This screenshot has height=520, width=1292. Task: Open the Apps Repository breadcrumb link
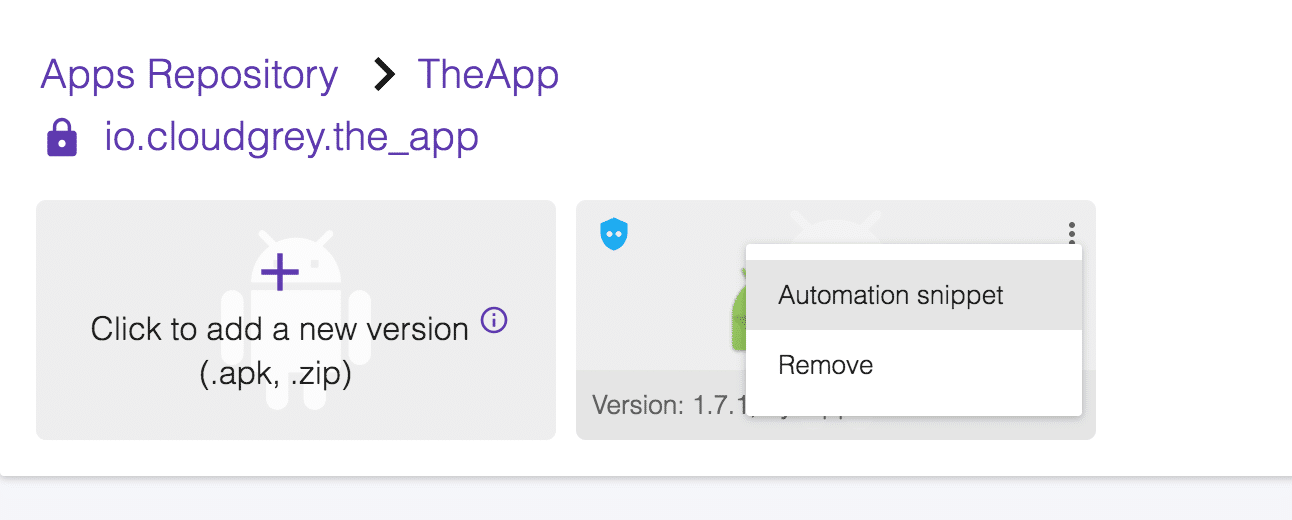click(x=189, y=76)
